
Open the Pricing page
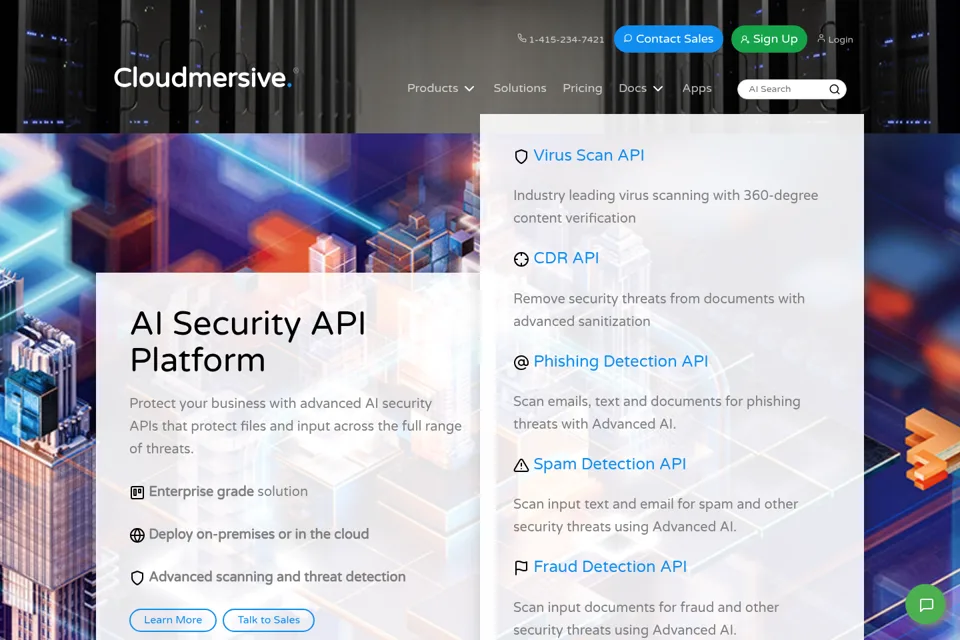click(x=582, y=88)
